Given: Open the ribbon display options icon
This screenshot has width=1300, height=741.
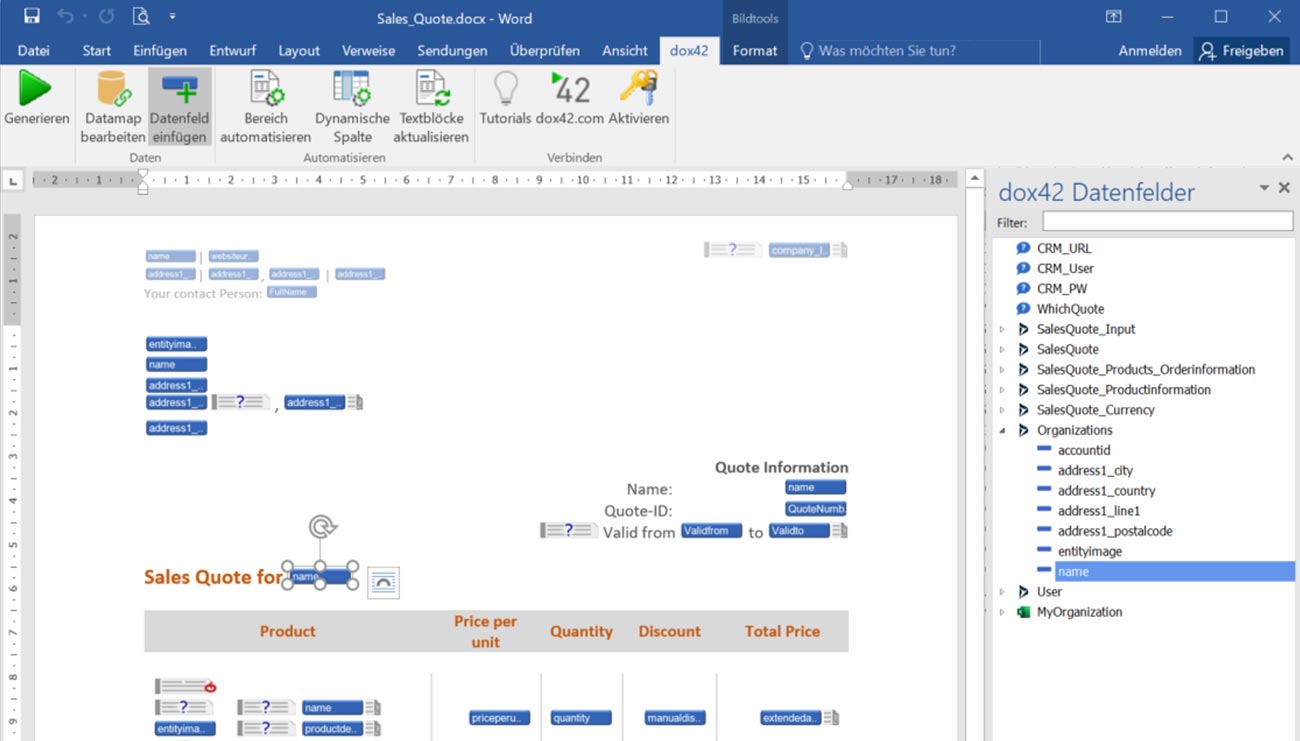Looking at the screenshot, I should coord(1113,17).
